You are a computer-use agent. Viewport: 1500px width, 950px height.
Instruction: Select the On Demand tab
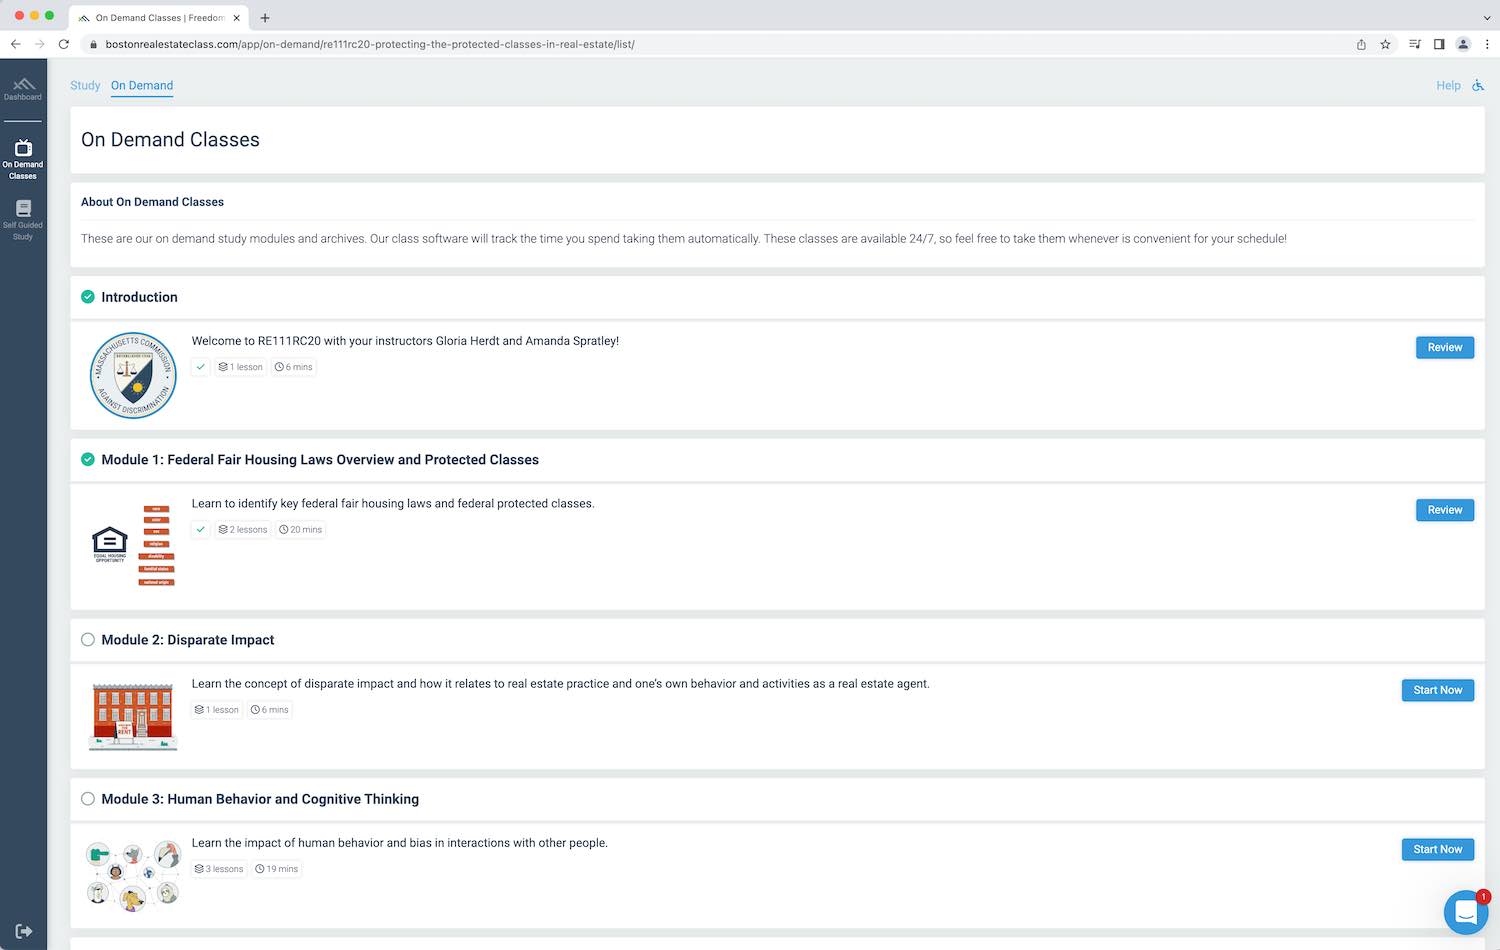pyautogui.click(x=142, y=86)
